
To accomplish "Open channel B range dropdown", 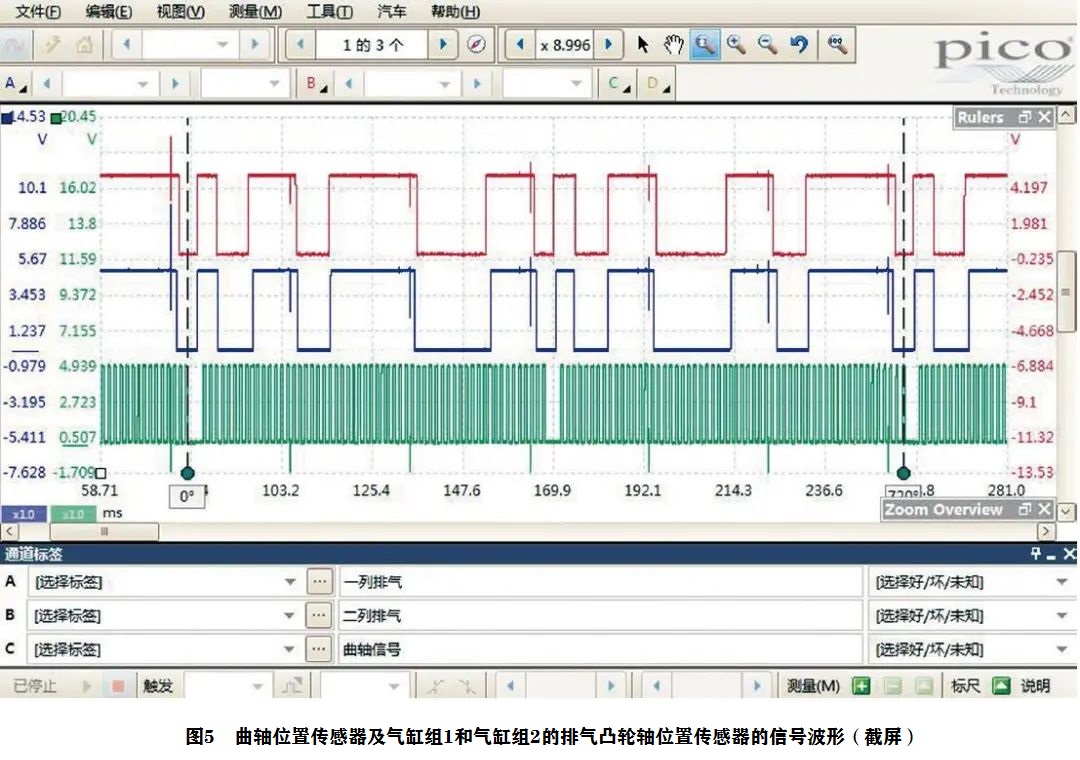I will point(444,84).
